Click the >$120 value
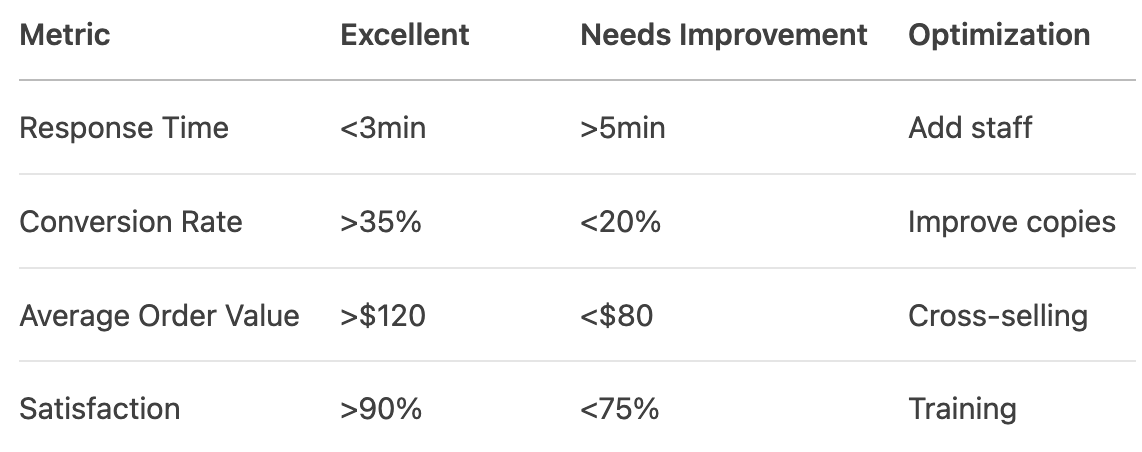The height and width of the screenshot is (452, 1142). pyautogui.click(x=382, y=316)
